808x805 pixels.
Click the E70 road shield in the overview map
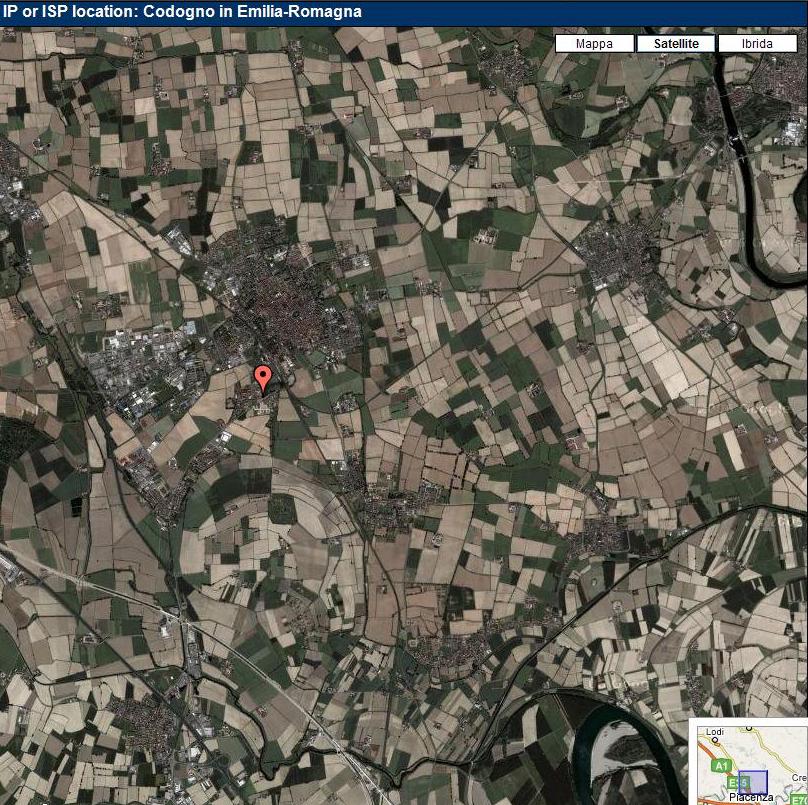799,799
